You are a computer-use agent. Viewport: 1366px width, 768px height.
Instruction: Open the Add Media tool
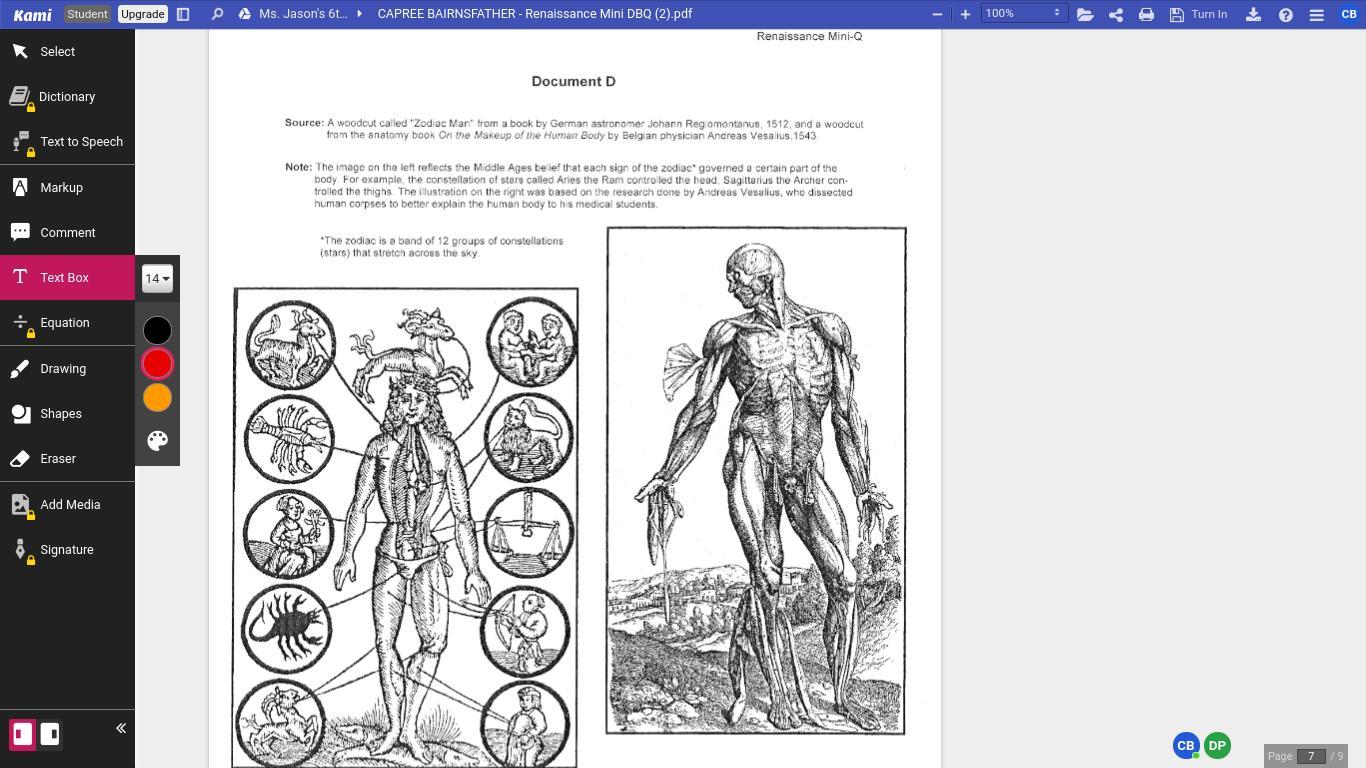(67, 505)
